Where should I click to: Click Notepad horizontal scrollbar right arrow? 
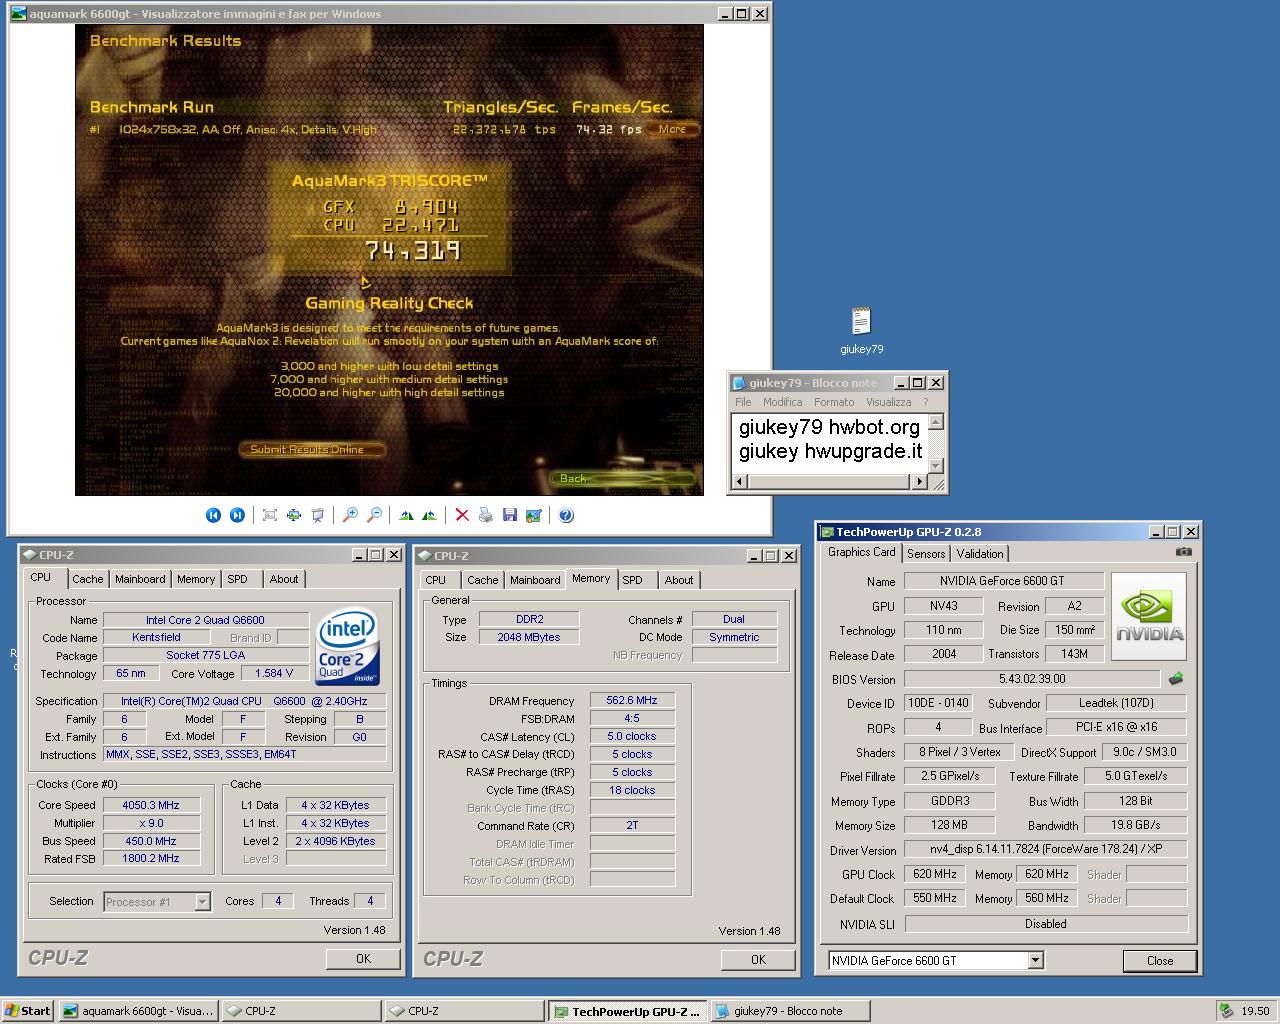pyautogui.click(x=920, y=482)
